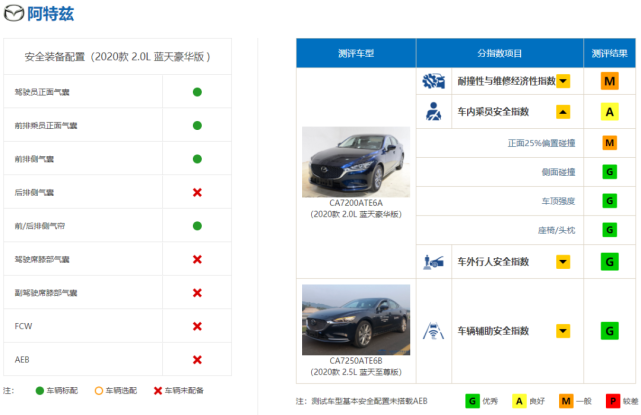Click the note about 未搭载AEB
Screen dimensions: 641x415
click(362, 402)
